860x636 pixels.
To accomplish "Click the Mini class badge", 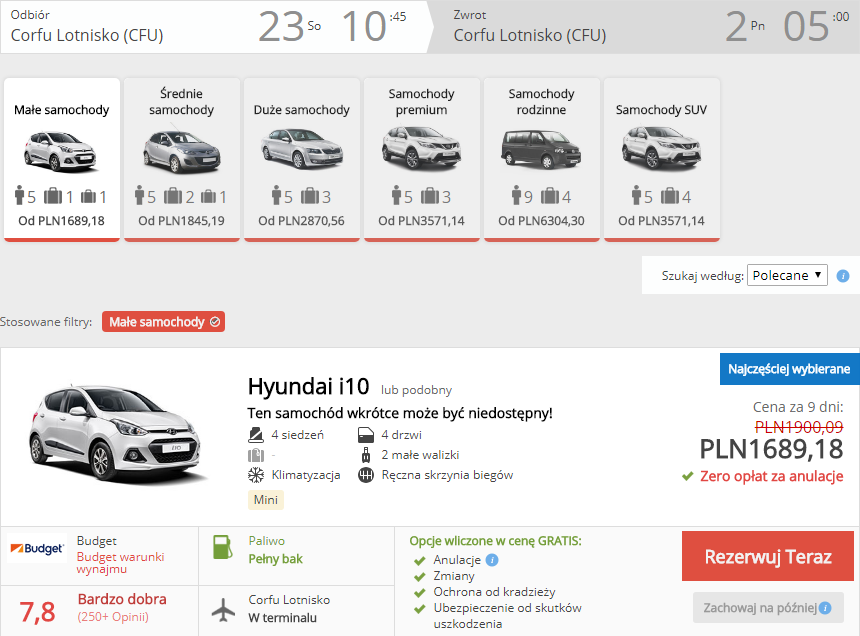I will (266, 499).
